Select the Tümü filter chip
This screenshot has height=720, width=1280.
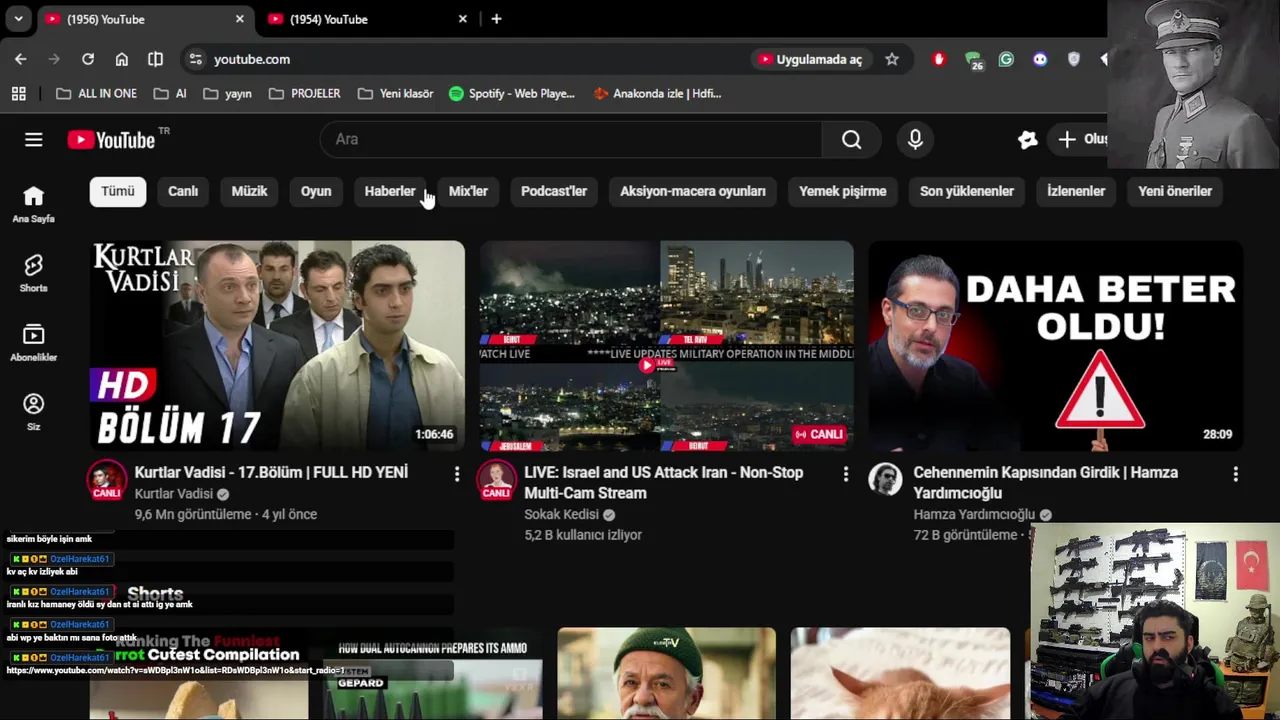click(118, 191)
